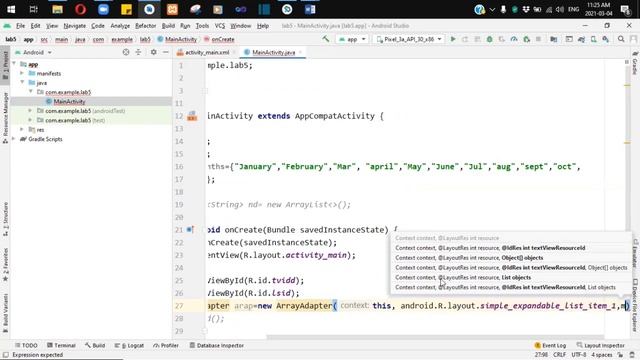Click the MainActivity breadcrumb
The height and width of the screenshot is (360, 640).
pos(177,39)
